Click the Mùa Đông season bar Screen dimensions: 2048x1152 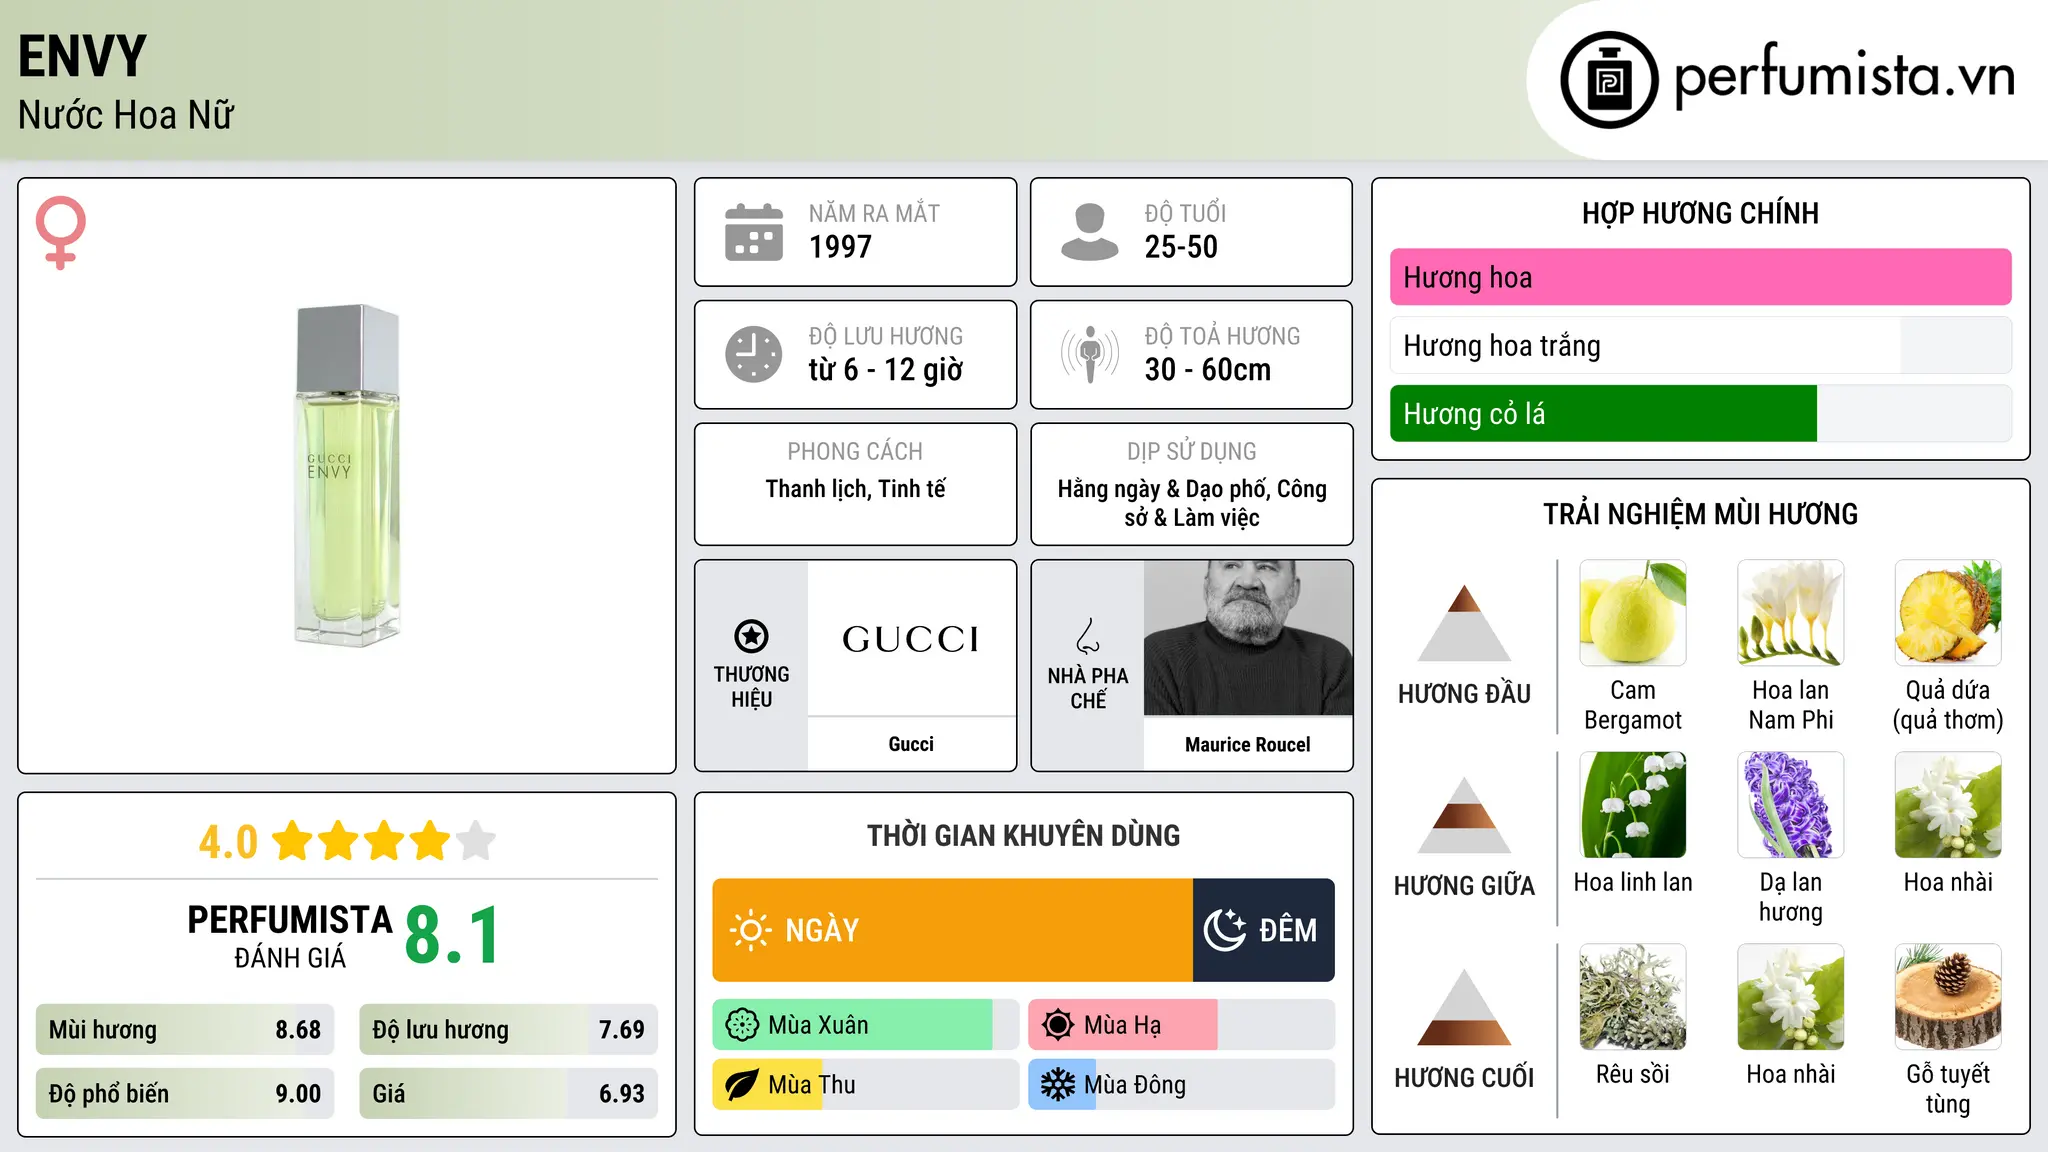tap(1181, 1085)
